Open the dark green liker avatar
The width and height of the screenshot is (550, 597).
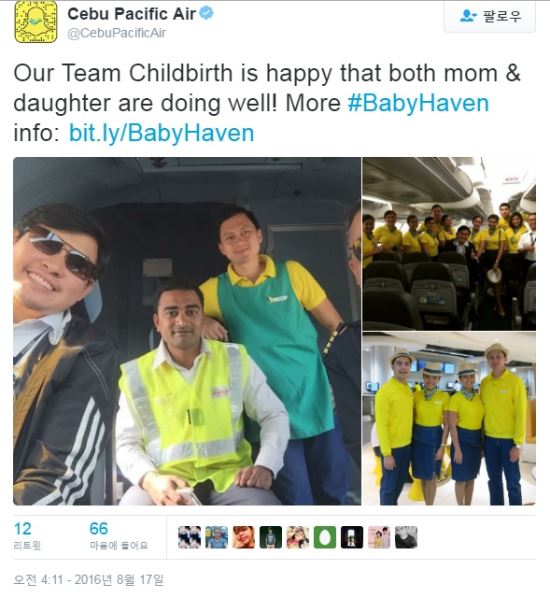(271, 537)
